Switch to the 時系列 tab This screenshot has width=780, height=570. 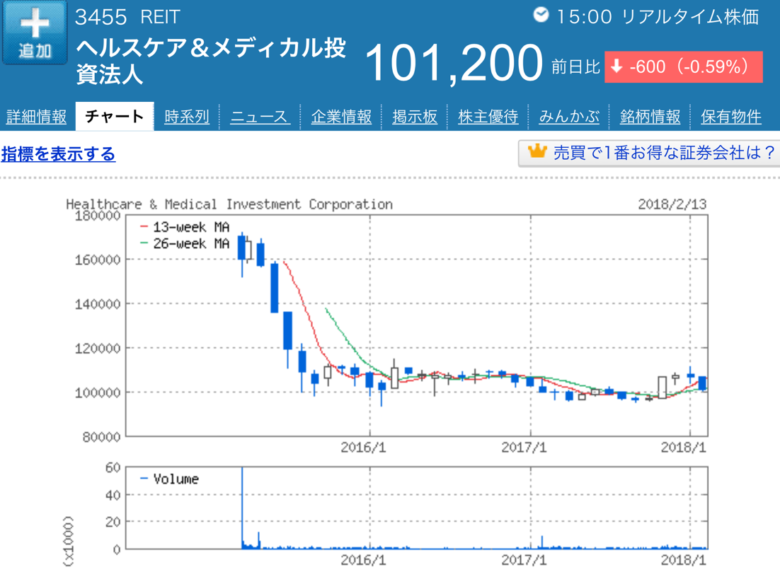click(187, 117)
